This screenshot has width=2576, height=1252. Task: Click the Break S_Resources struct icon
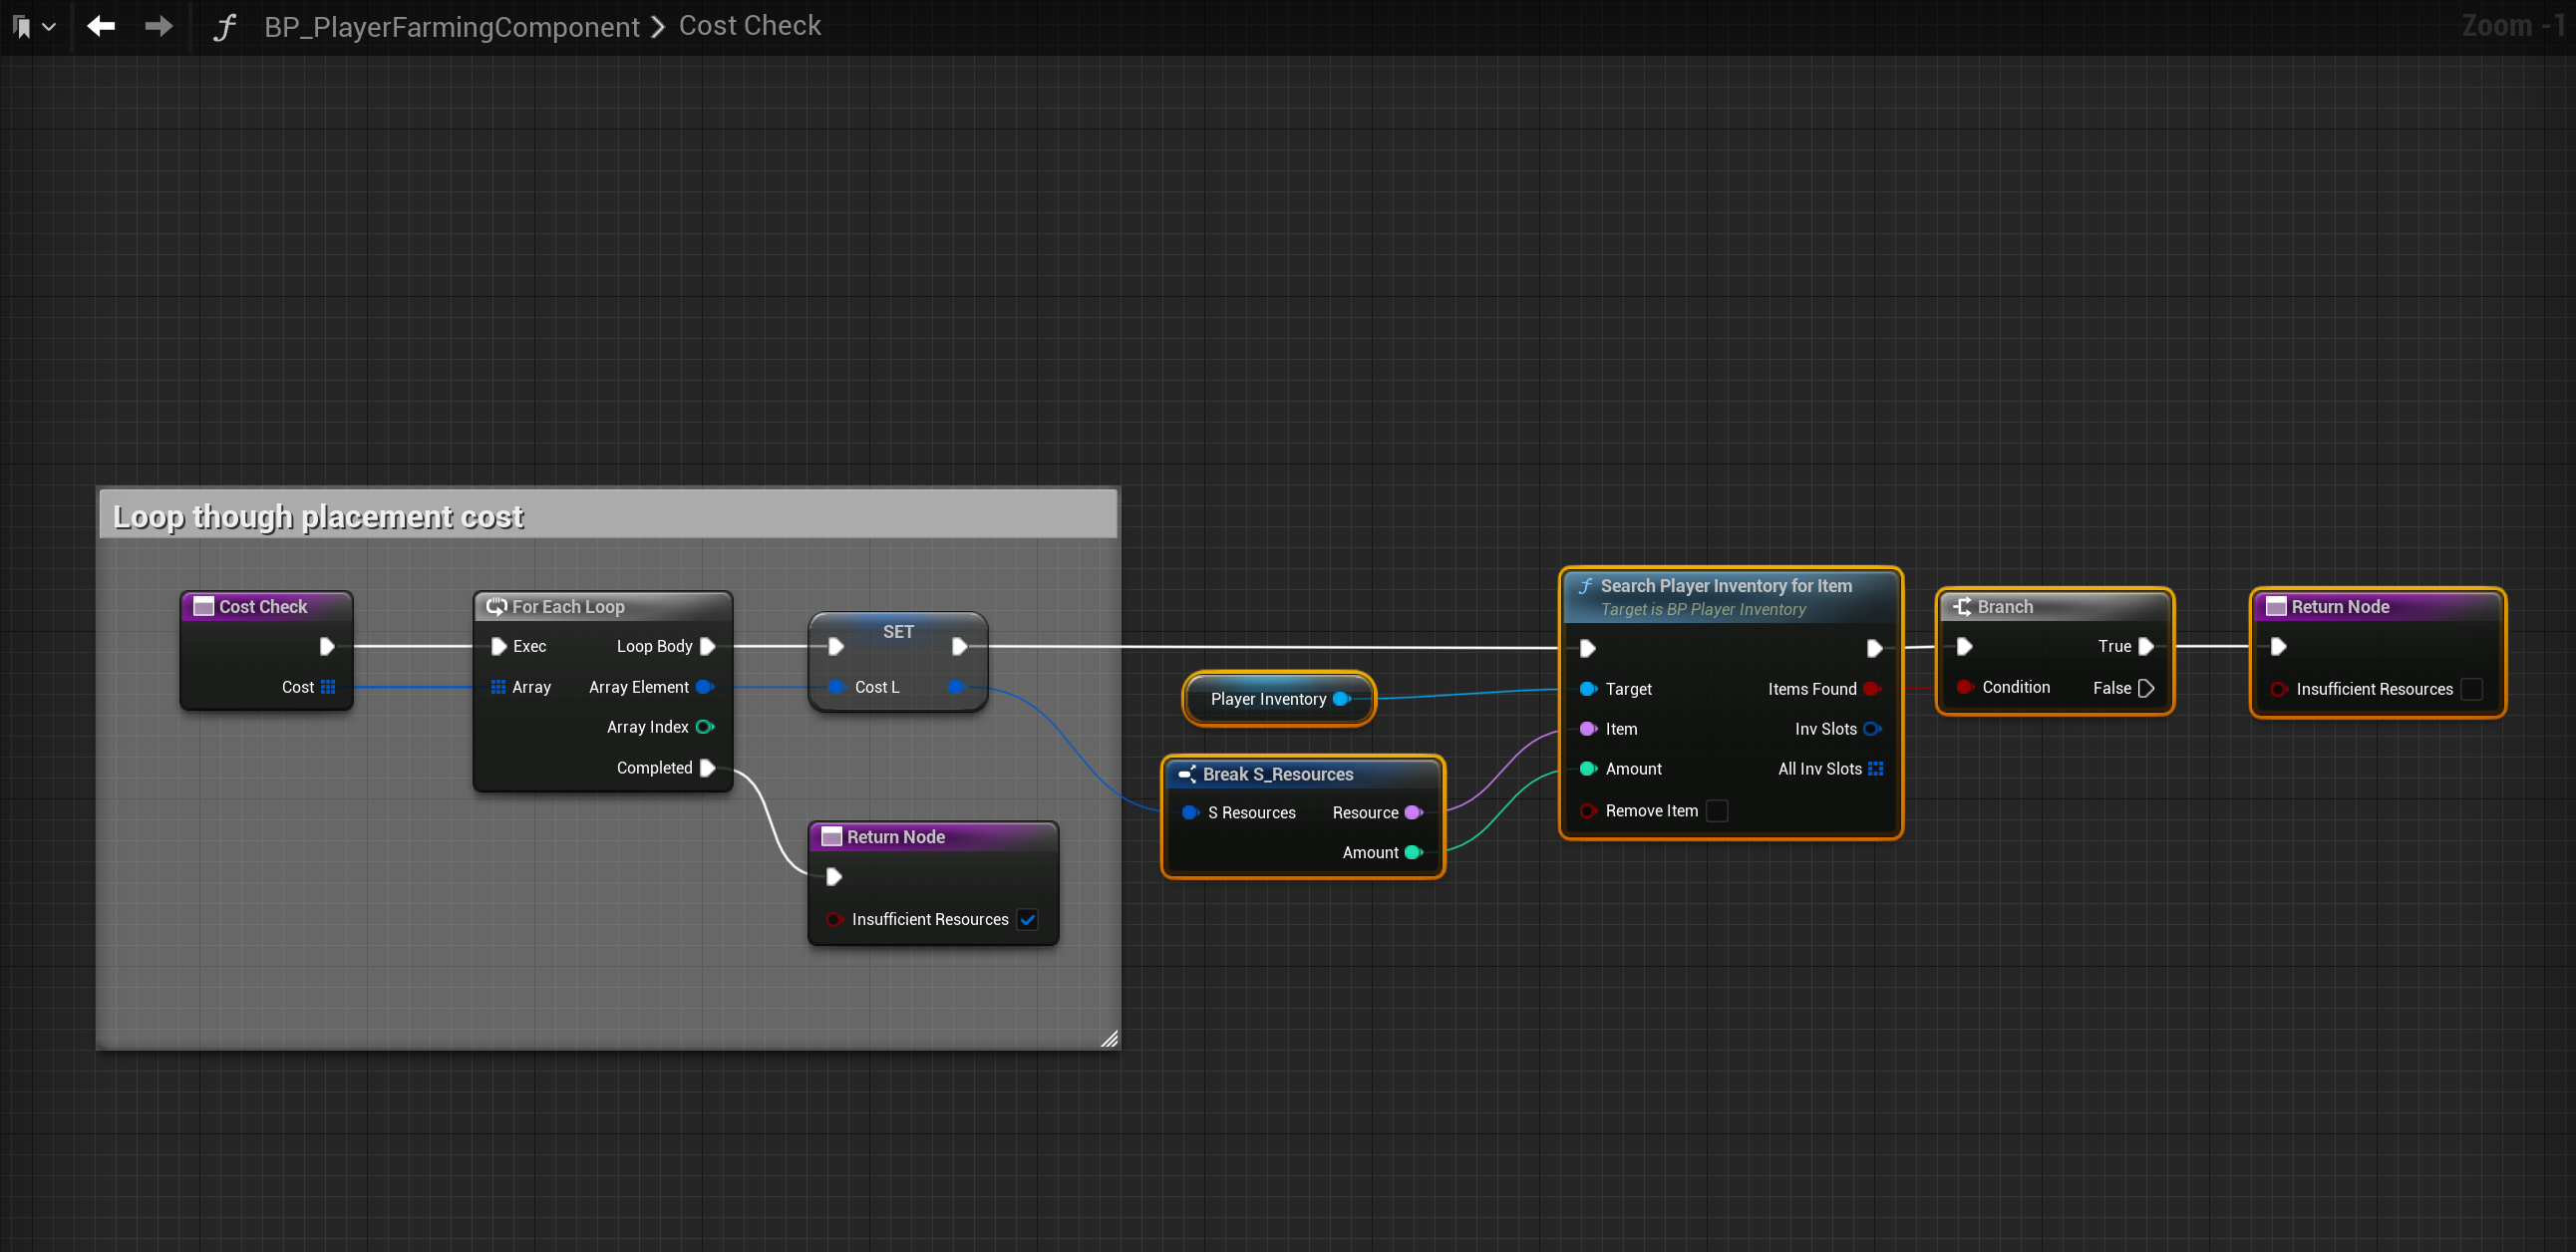click(1187, 774)
